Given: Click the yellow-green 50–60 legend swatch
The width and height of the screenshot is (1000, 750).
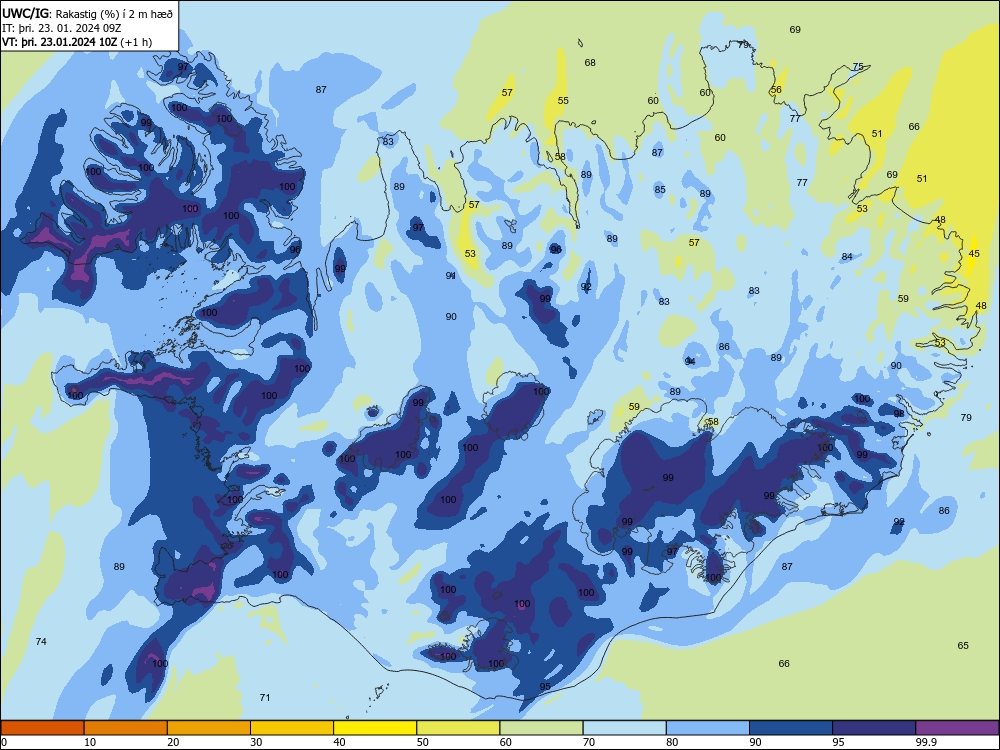Looking at the screenshot, I should [459, 728].
